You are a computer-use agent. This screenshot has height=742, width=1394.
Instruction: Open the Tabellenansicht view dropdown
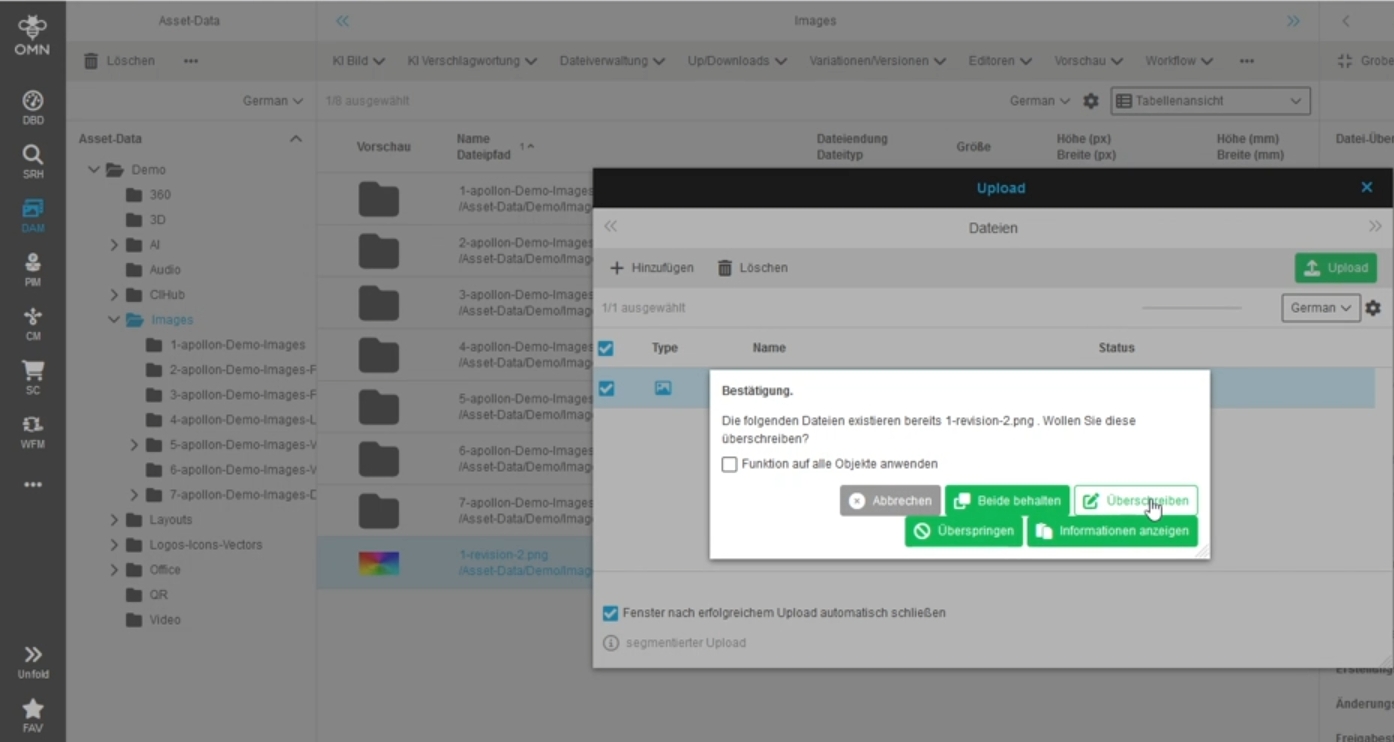pyautogui.click(x=1210, y=101)
